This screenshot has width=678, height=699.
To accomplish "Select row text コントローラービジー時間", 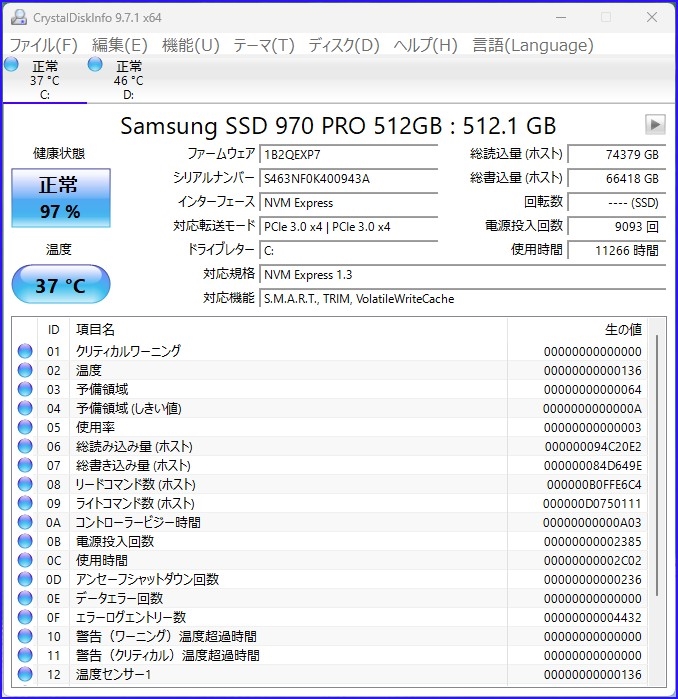I will 138,522.
